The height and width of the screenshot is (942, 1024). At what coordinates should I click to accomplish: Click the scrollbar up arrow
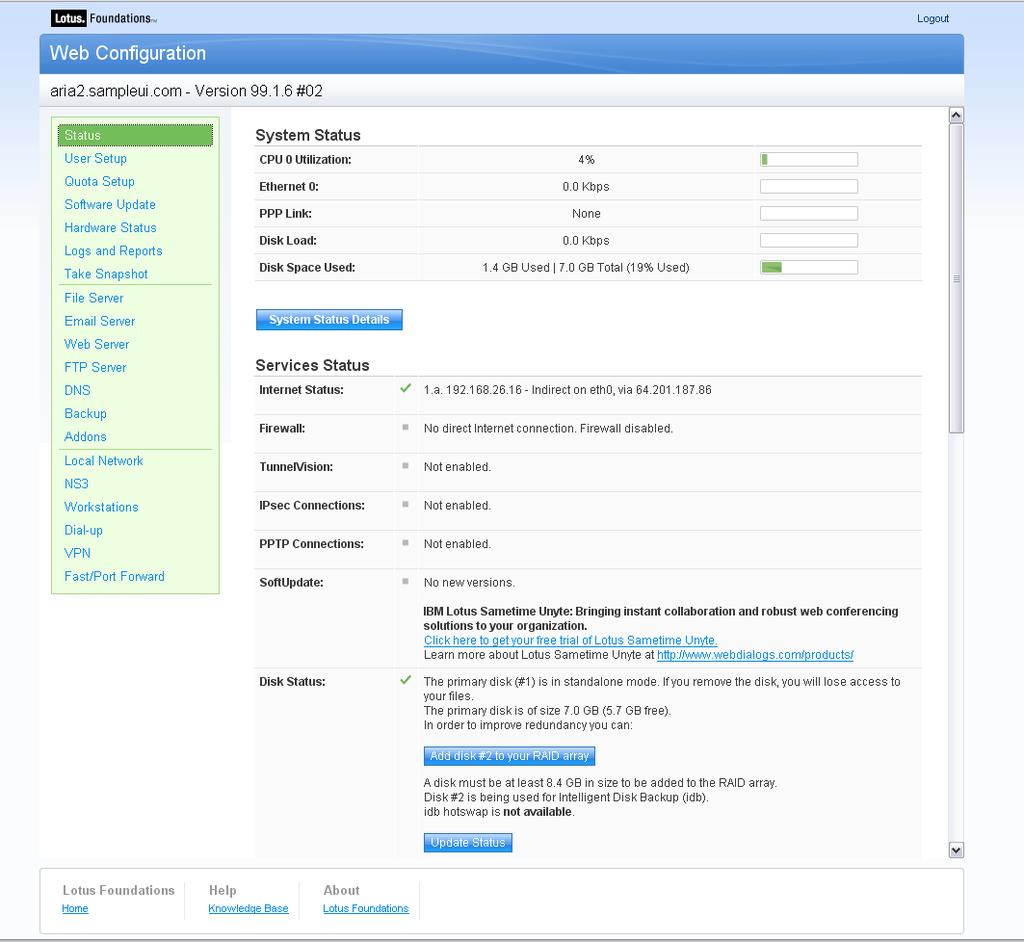coord(956,116)
